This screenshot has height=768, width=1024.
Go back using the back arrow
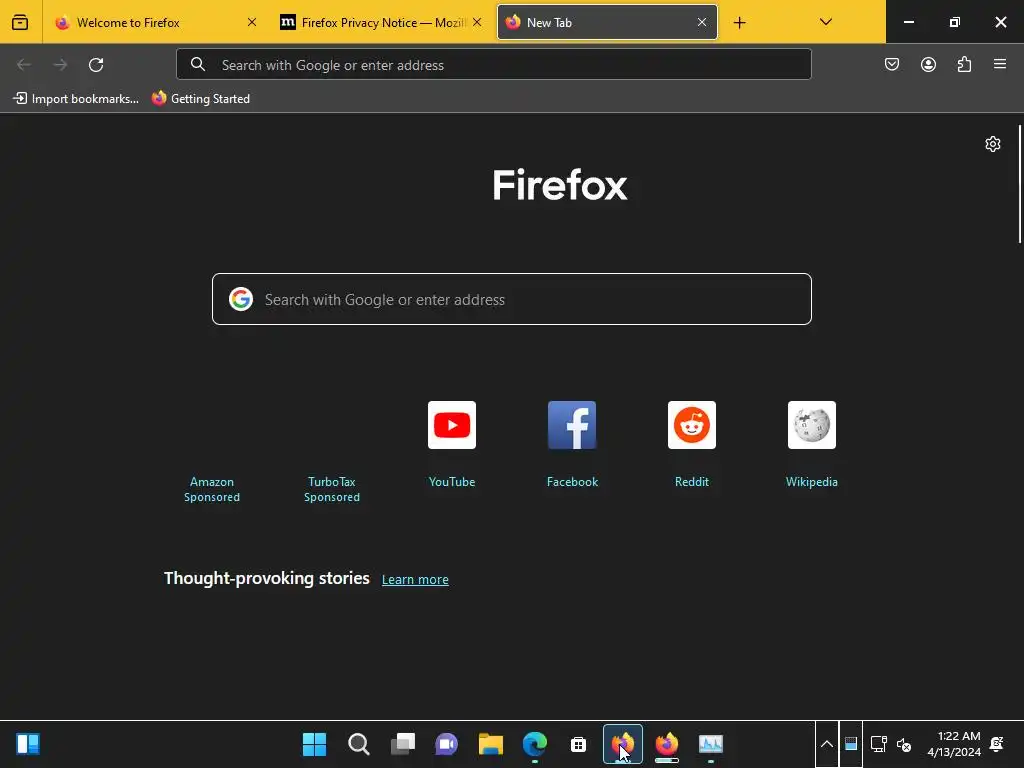point(24,65)
